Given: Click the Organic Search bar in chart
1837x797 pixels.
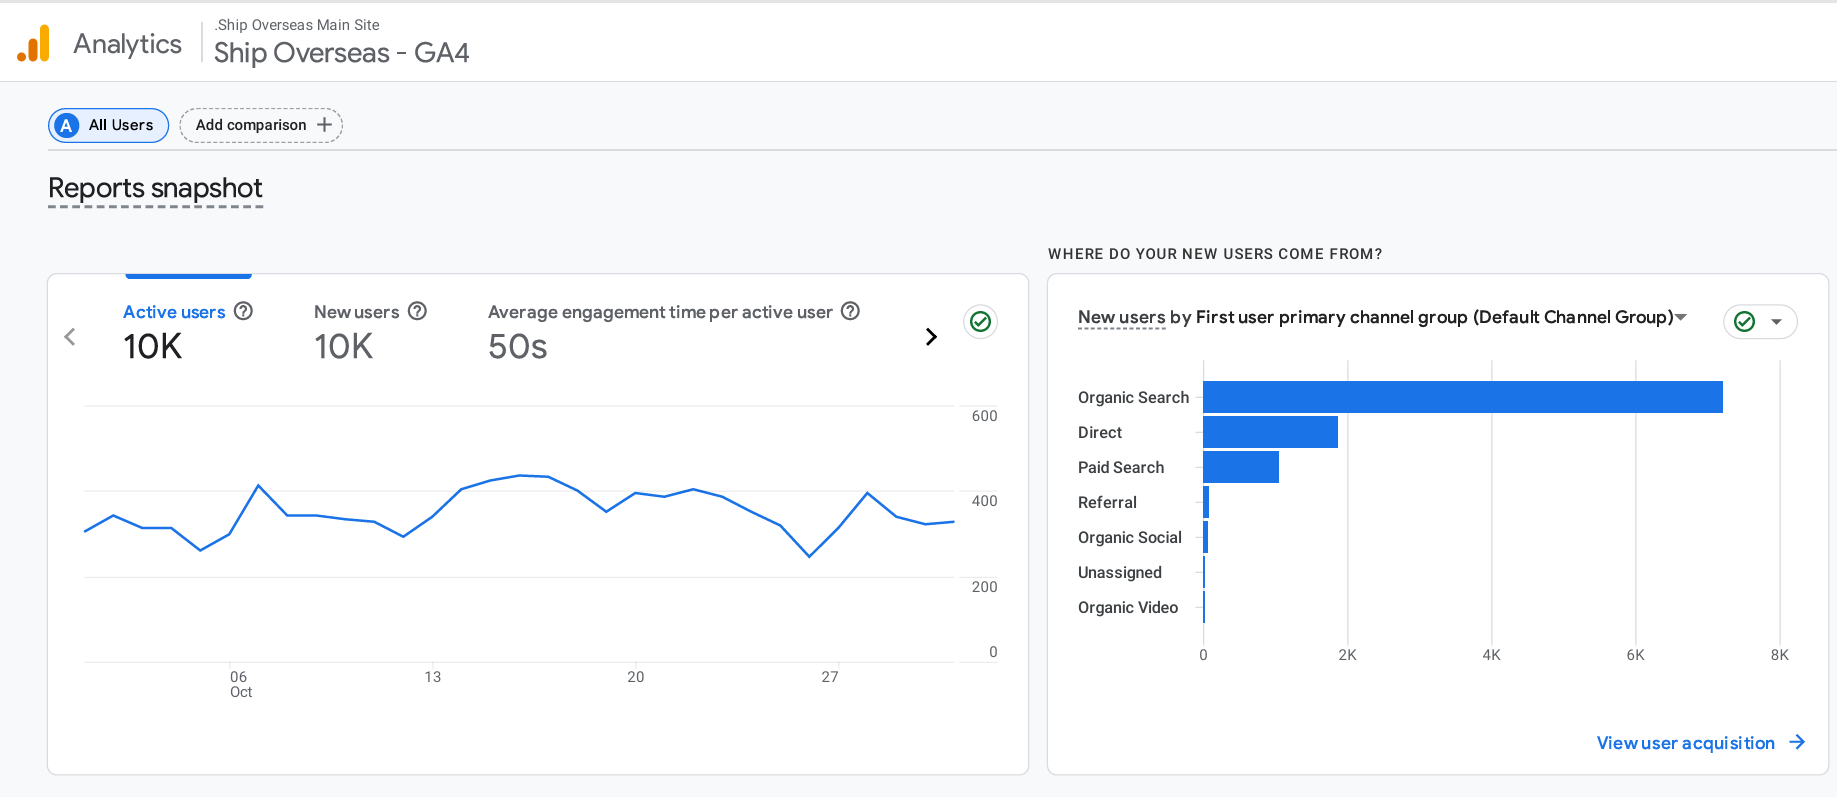Looking at the screenshot, I should tap(1463, 397).
